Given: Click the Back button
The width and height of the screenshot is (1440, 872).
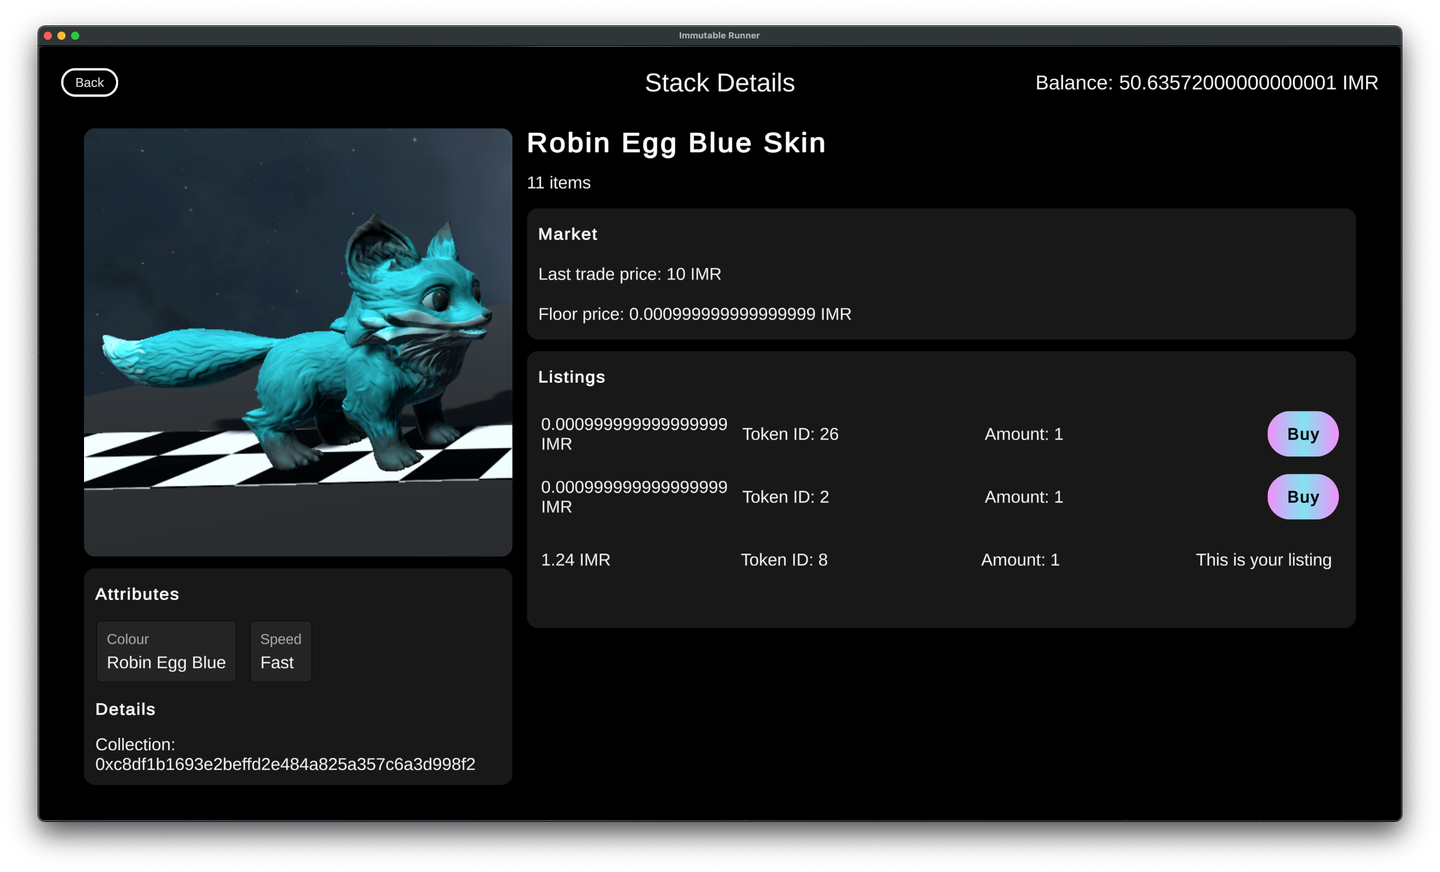Looking at the screenshot, I should pyautogui.click(x=89, y=82).
